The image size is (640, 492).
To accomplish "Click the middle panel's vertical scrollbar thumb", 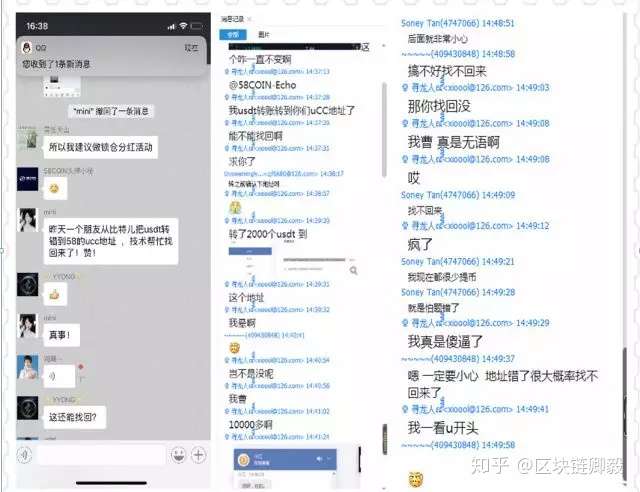I will 384,130.
